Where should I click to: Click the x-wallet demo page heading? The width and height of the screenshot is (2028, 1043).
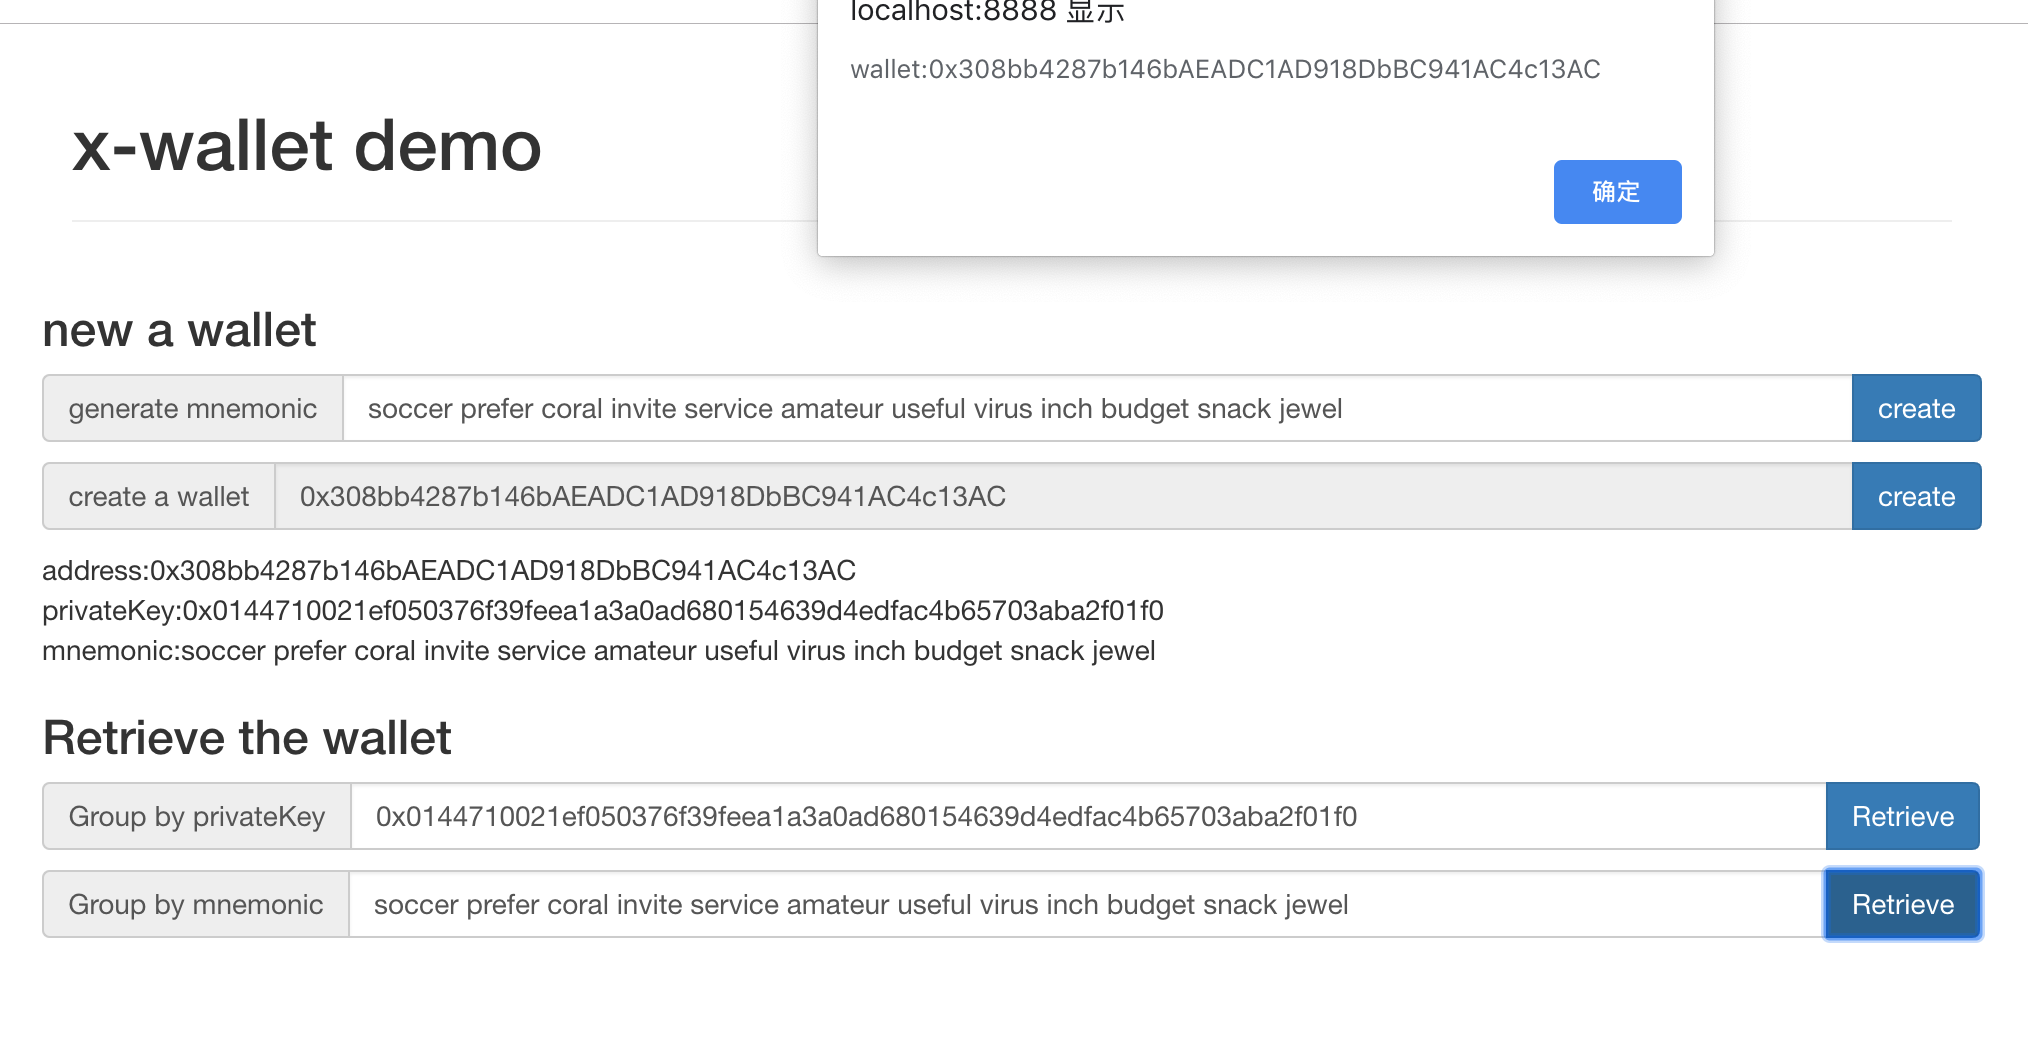(306, 147)
